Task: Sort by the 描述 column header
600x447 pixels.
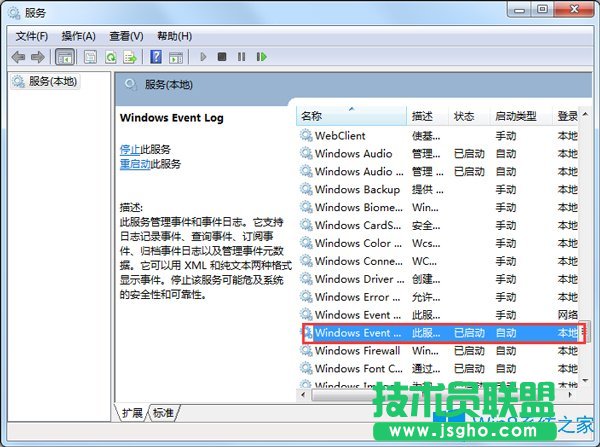Action: tap(427, 116)
